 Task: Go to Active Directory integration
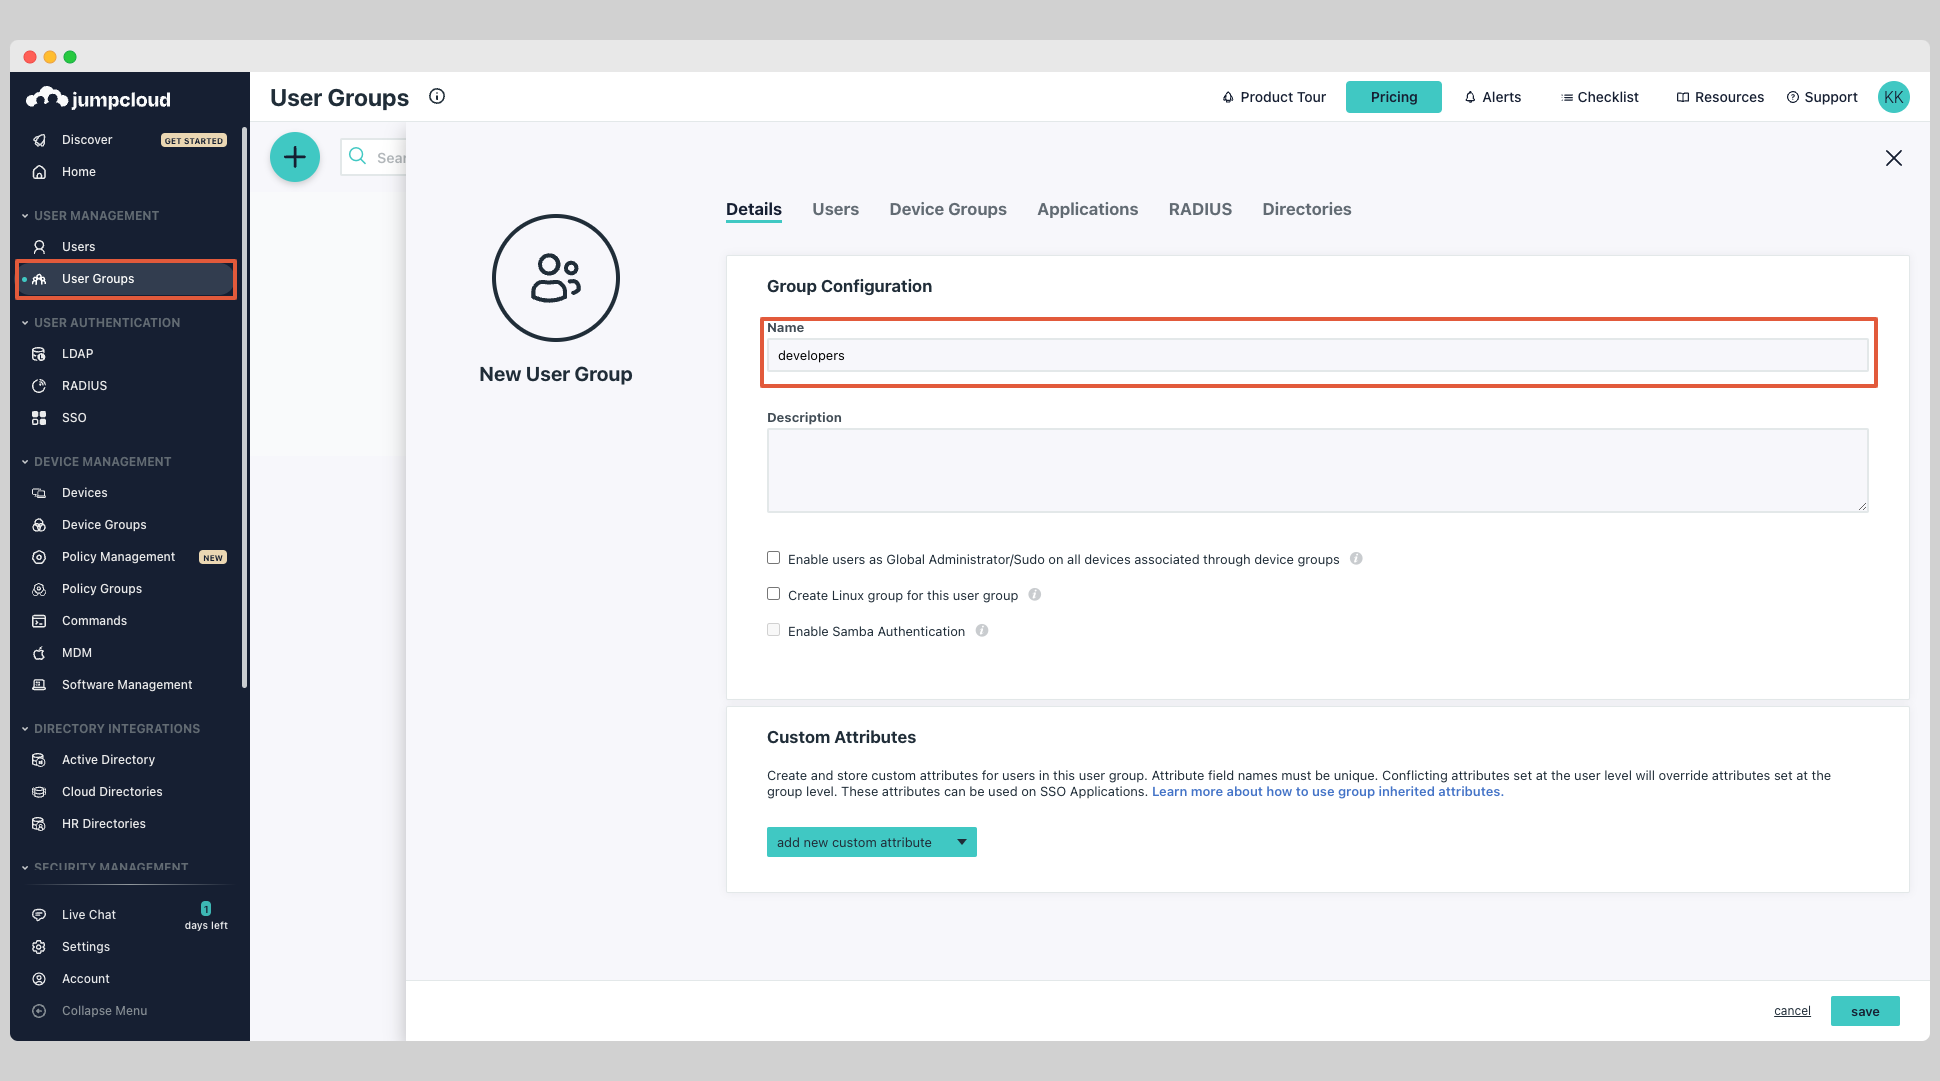(108, 759)
